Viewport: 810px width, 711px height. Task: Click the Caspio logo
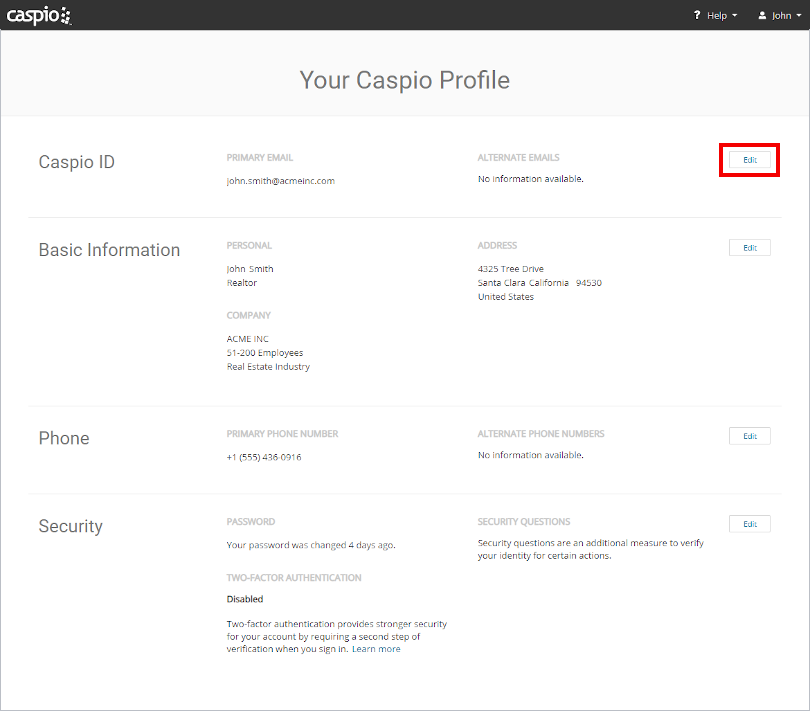coord(39,15)
